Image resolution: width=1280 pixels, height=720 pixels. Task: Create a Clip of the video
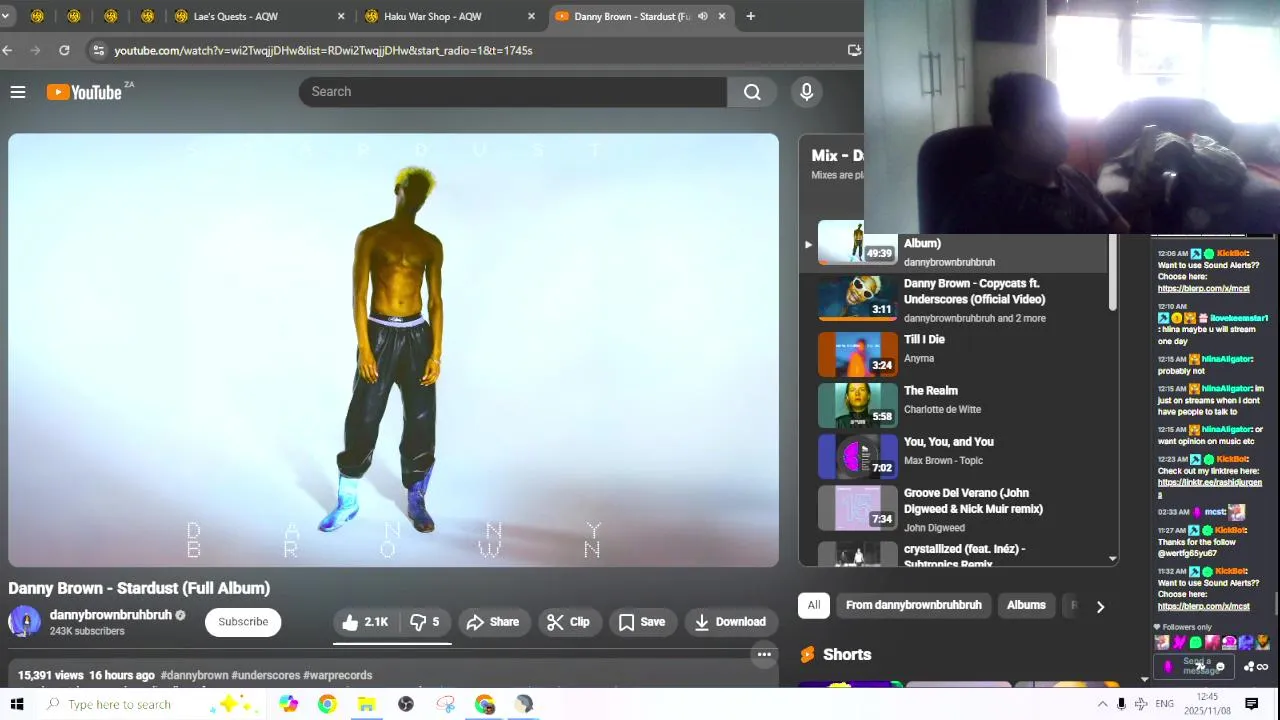point(568,622)
